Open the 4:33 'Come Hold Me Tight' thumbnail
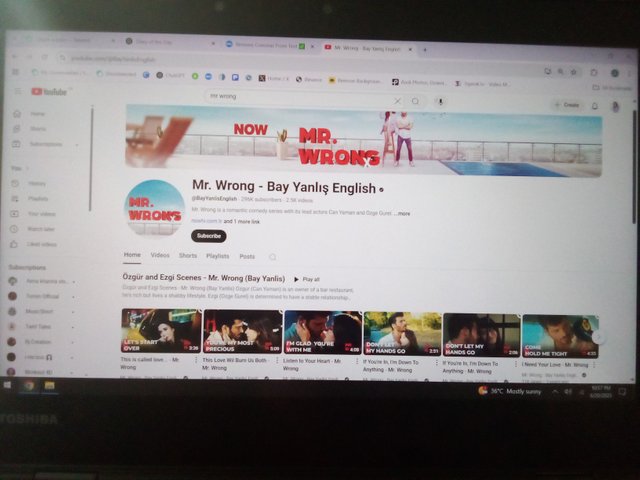Image resolution: width=640 pixels, height=480 pixels. tap(560, 336)
